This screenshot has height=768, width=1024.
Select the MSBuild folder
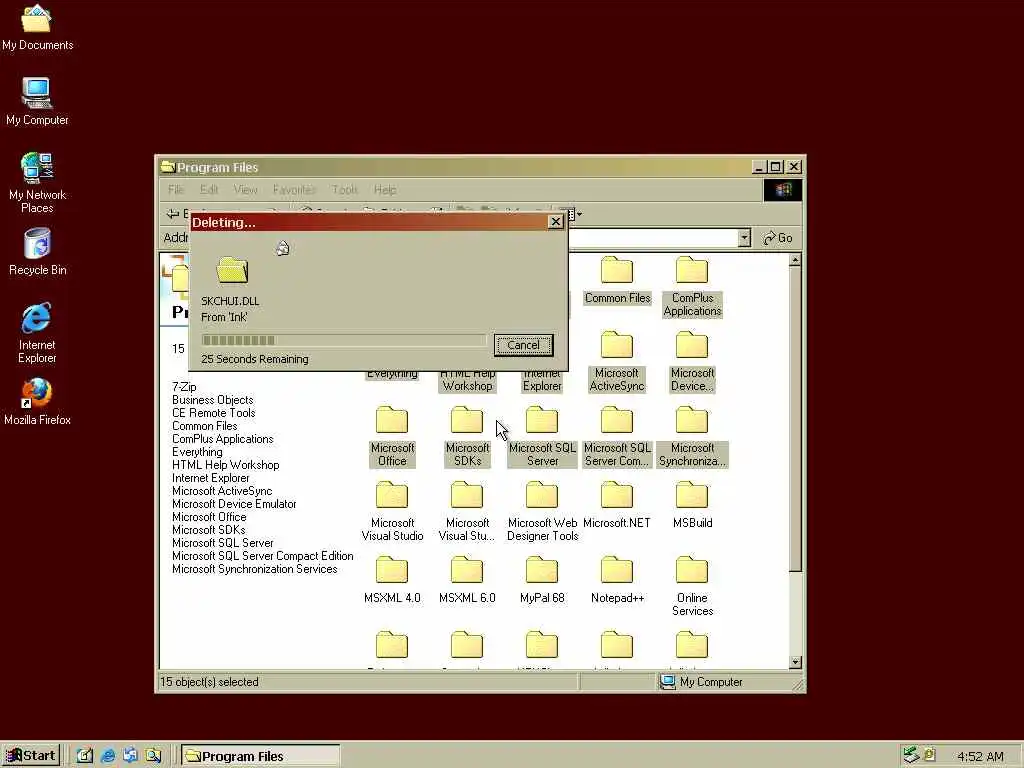(692, 505)
